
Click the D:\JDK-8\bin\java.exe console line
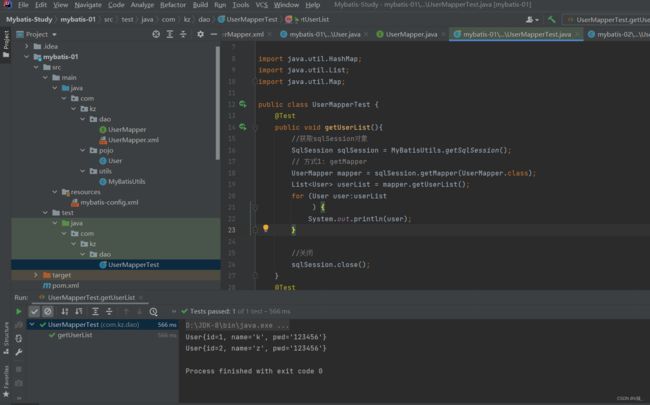coord(237,325)
